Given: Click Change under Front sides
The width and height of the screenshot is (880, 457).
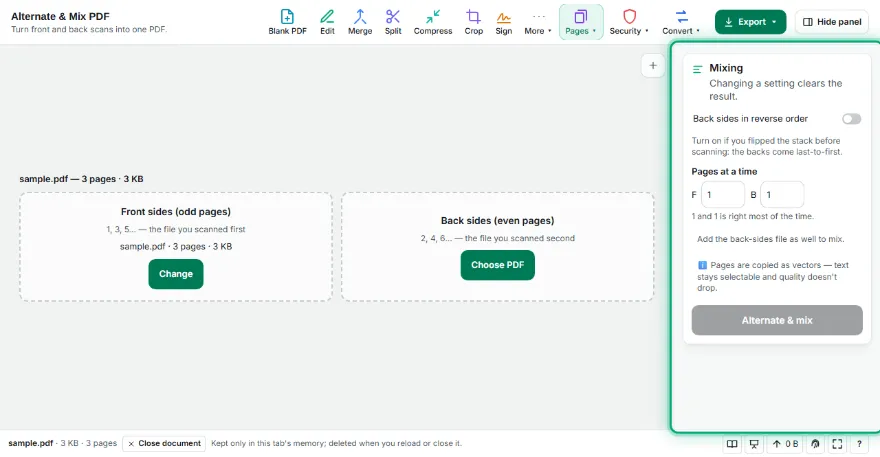Looking at the screenshot, I should (x=176, y=274).
